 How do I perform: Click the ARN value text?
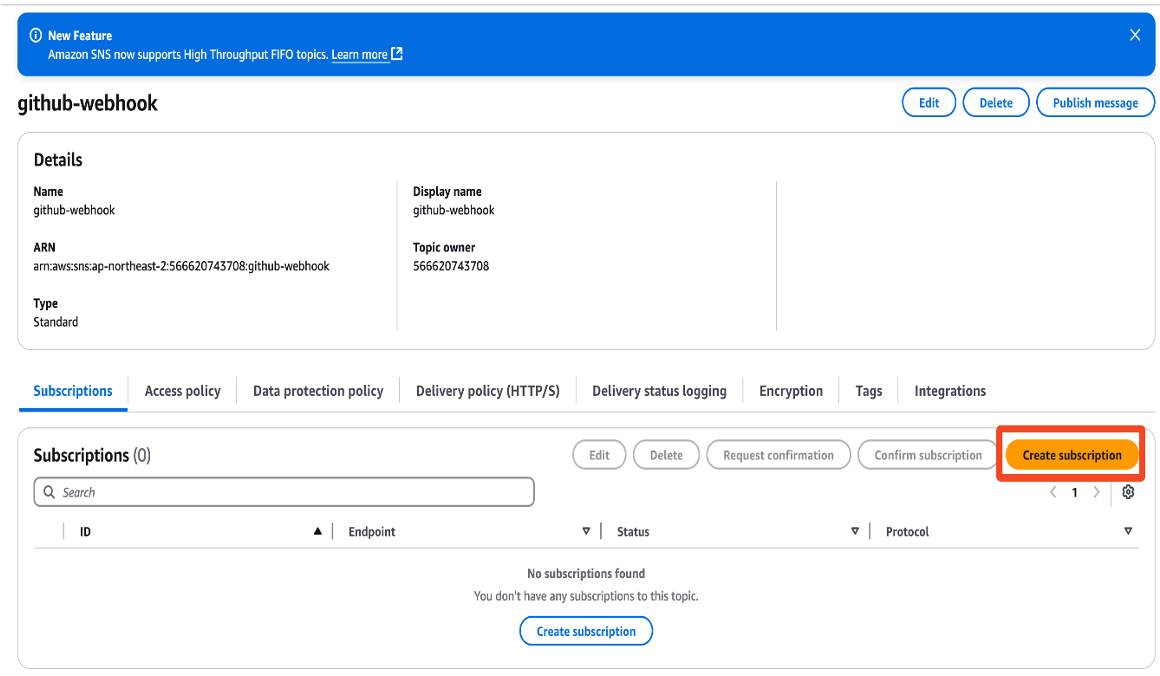click(x=181, y=266)
